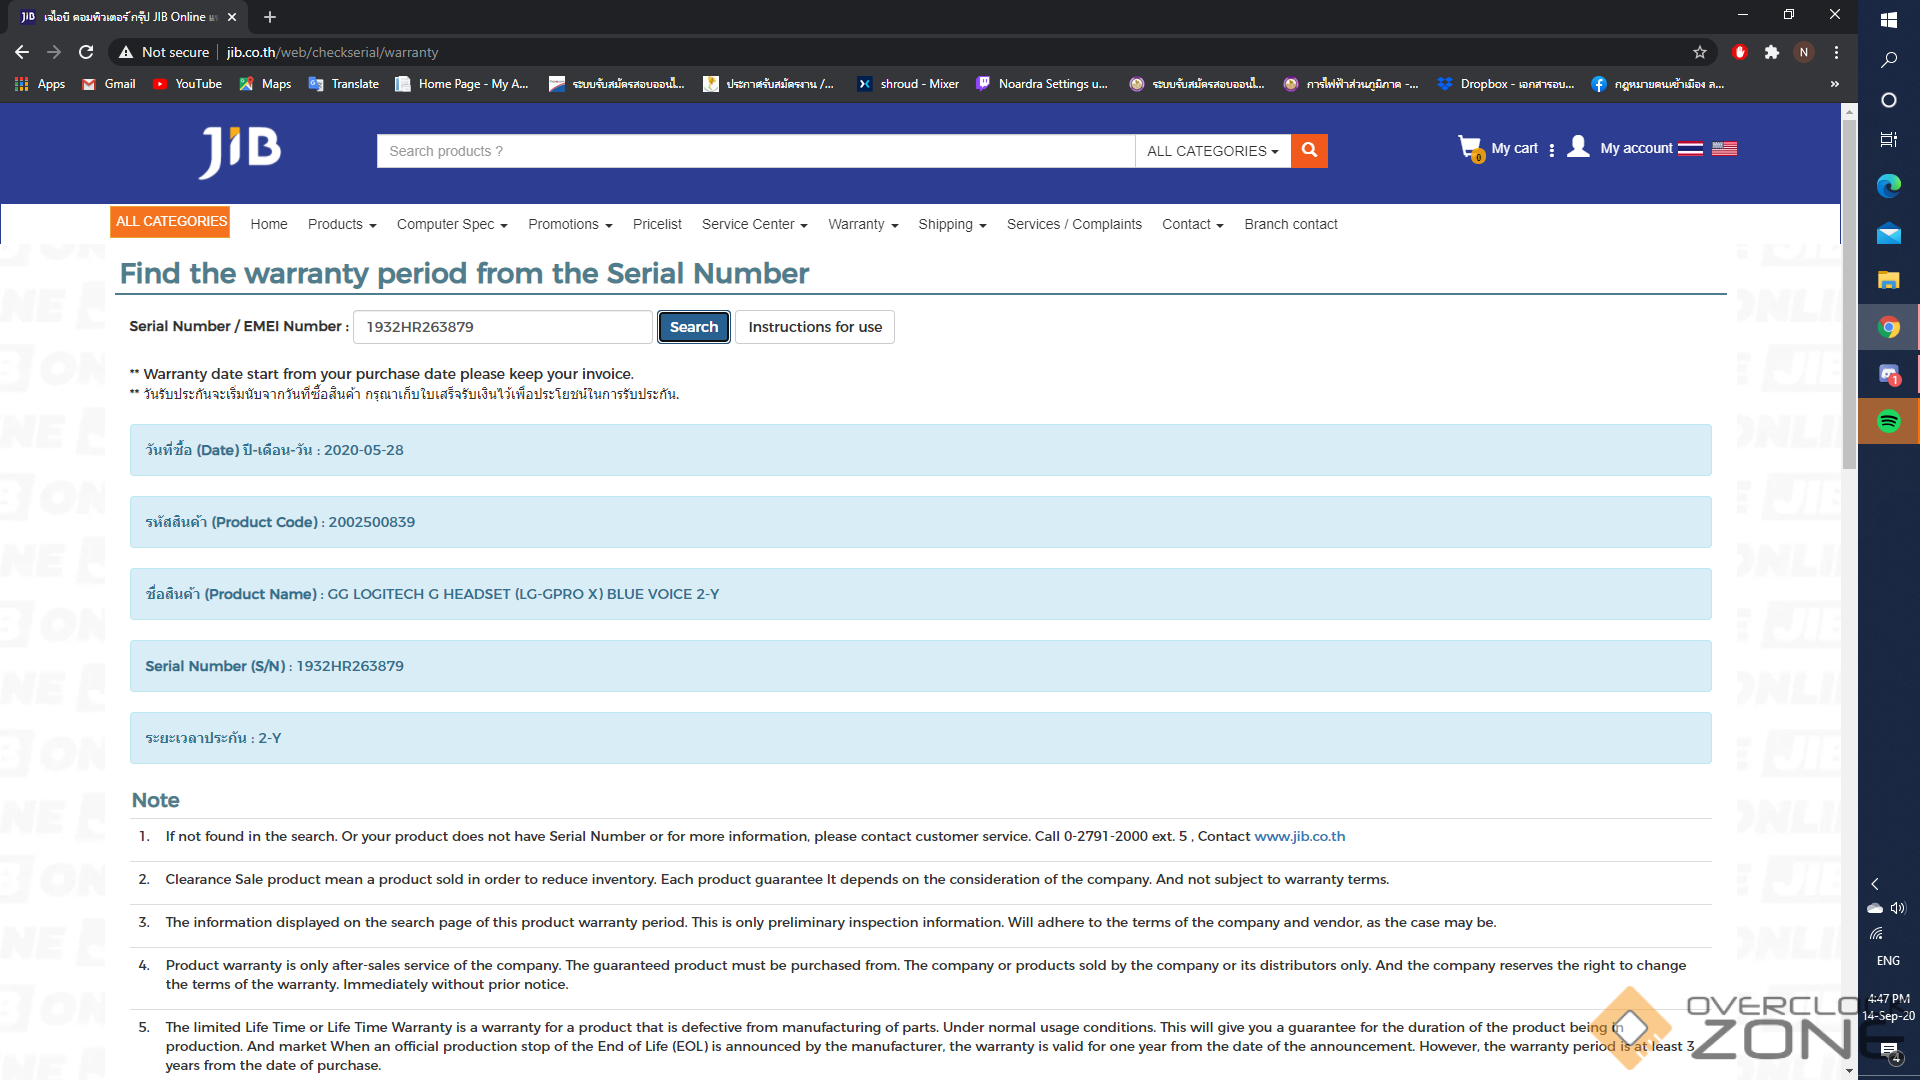Image resolution: width=1920 pixels, height=1080 pixels.
Task: Open the Branch contact menu item
Action: pyautogui.click(x=1290, y=224)
